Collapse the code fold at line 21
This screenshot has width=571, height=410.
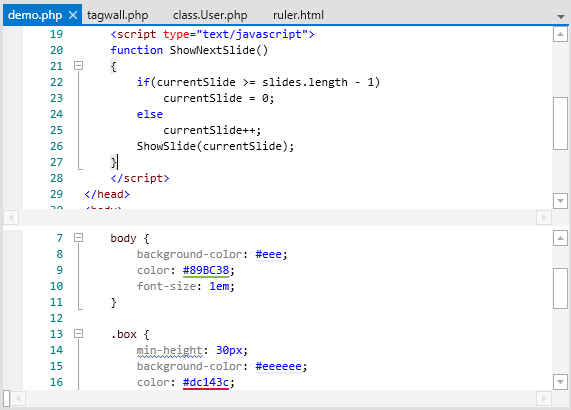[78, 66]
